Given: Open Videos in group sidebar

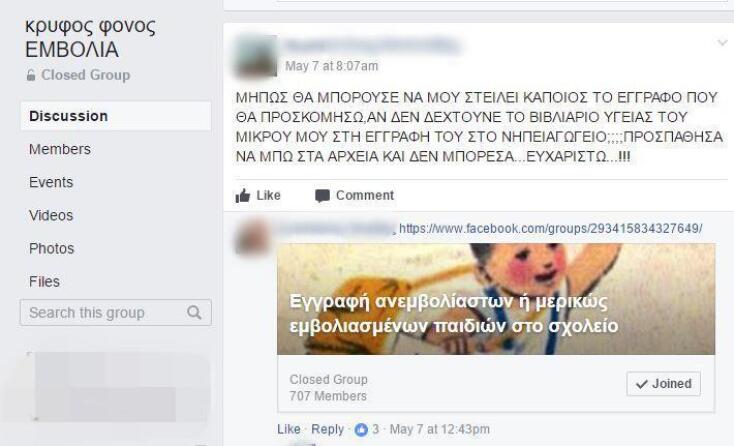Looking at the screenshot, I should [51, 215].
